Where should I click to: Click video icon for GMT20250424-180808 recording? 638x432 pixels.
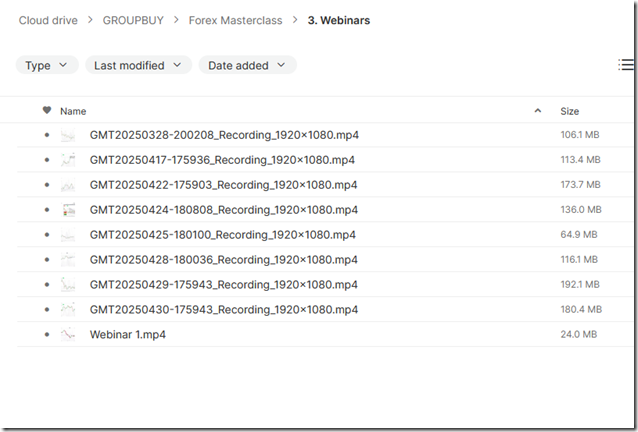[68, 210]
